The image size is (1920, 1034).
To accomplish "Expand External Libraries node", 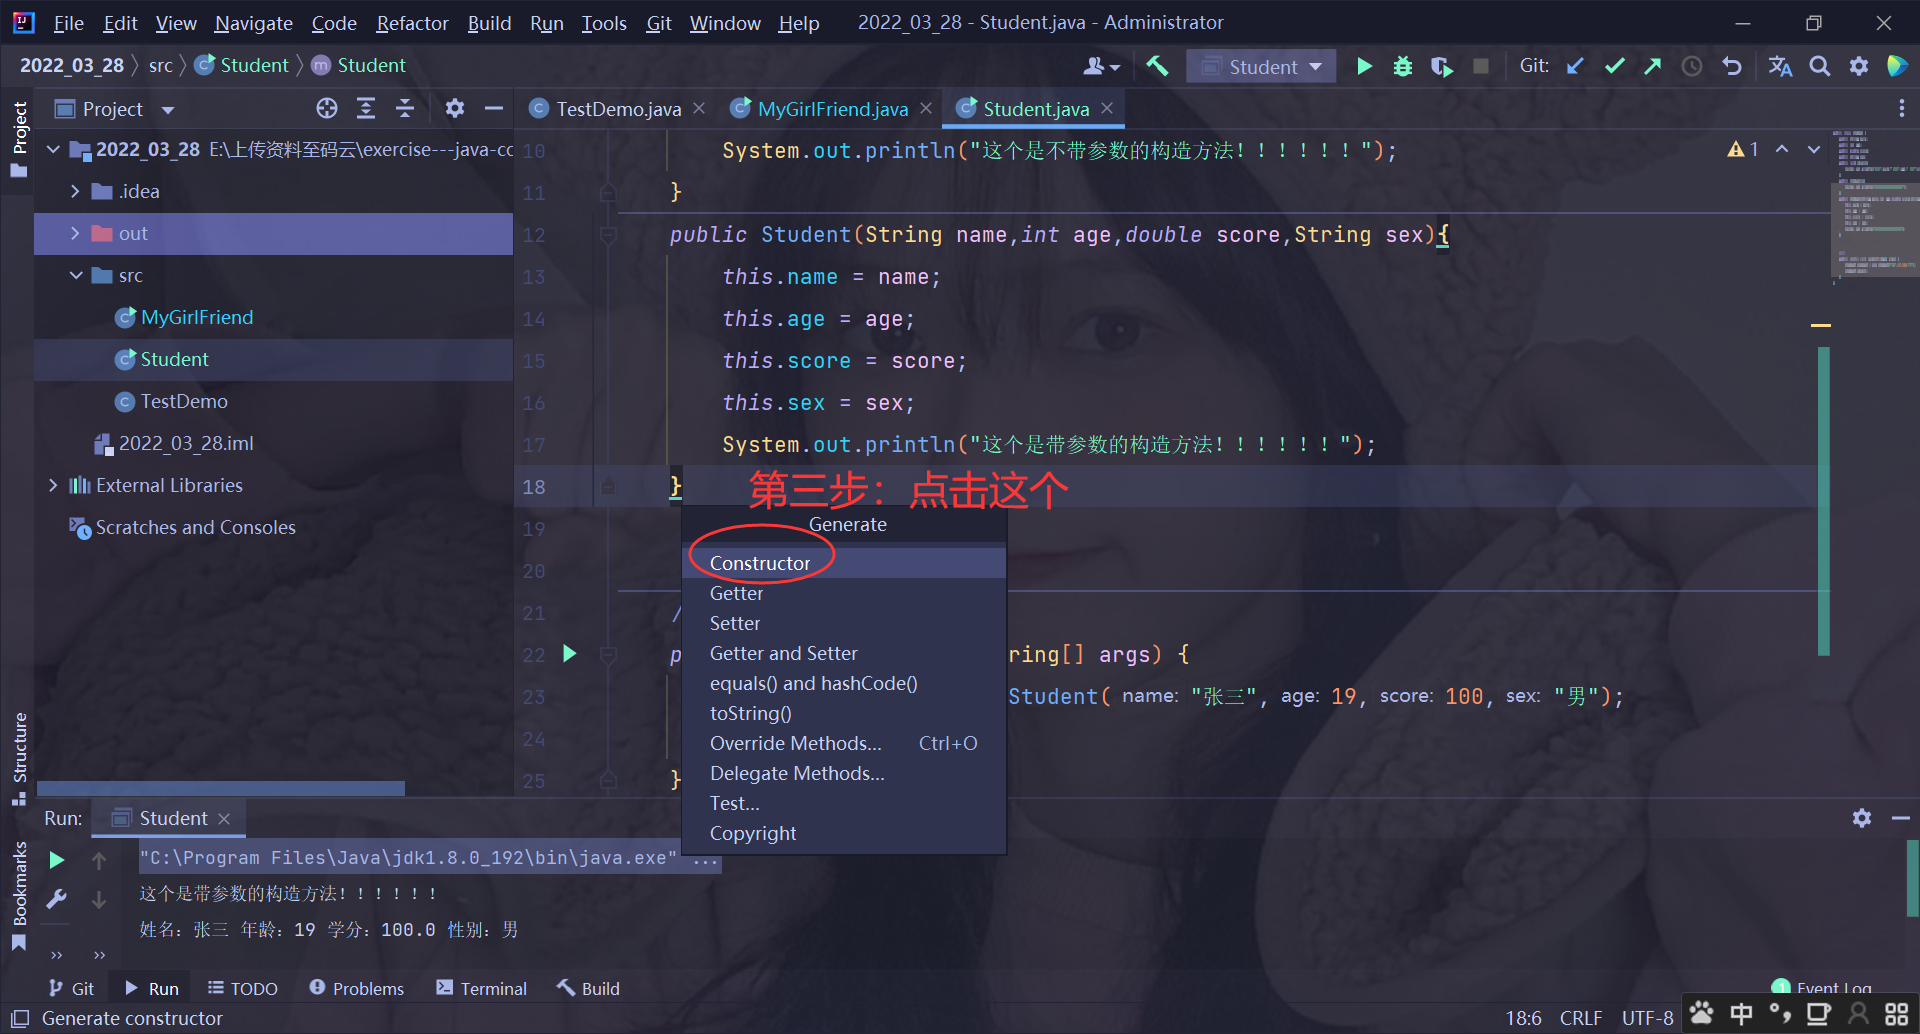I will [53, 485].
